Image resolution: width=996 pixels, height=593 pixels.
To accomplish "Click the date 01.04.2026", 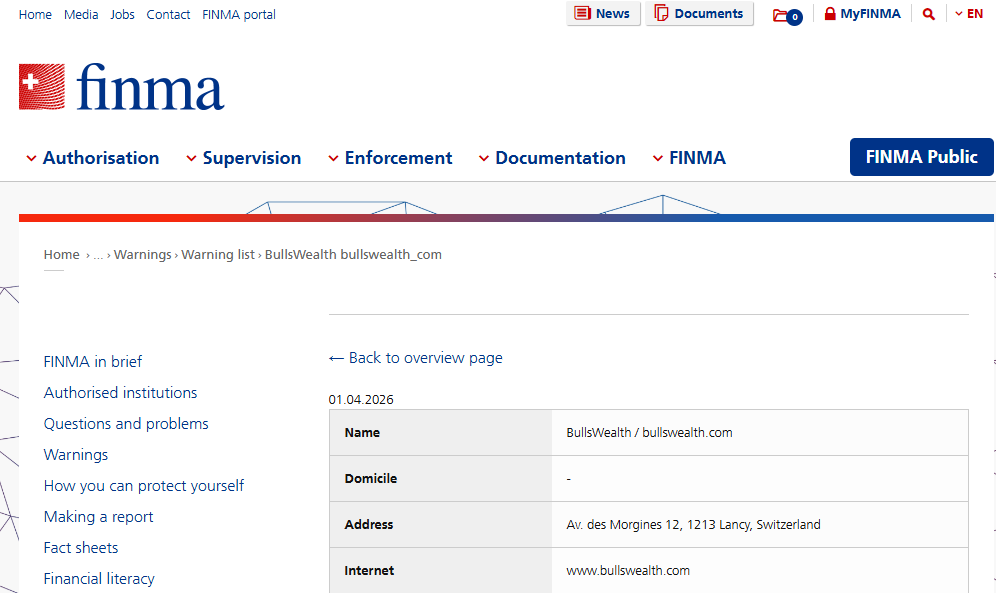I will tap(361, 400).
